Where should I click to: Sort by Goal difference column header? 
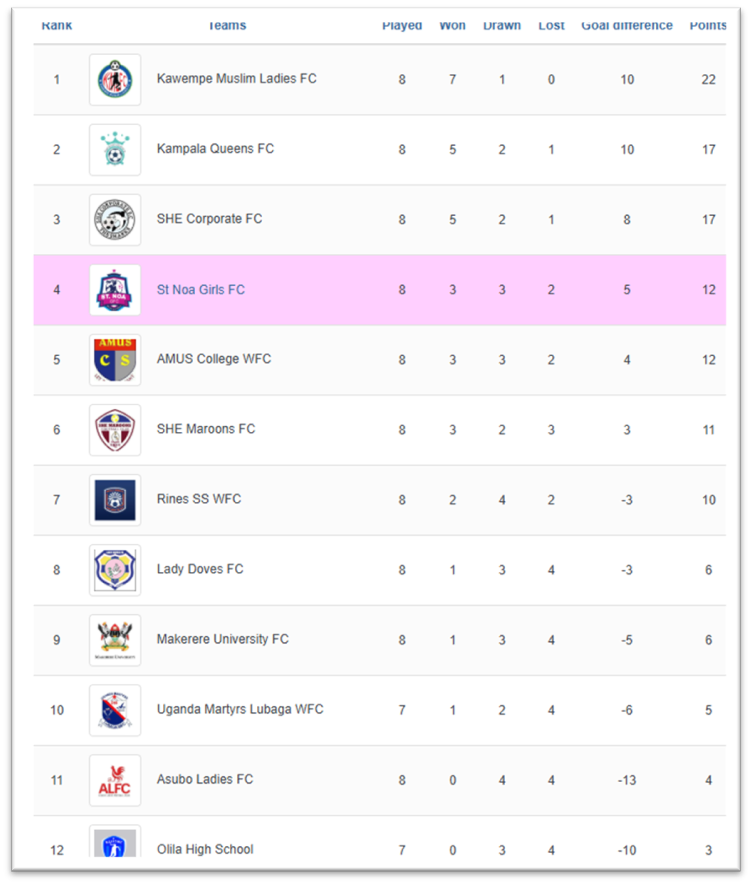point(627,25)
